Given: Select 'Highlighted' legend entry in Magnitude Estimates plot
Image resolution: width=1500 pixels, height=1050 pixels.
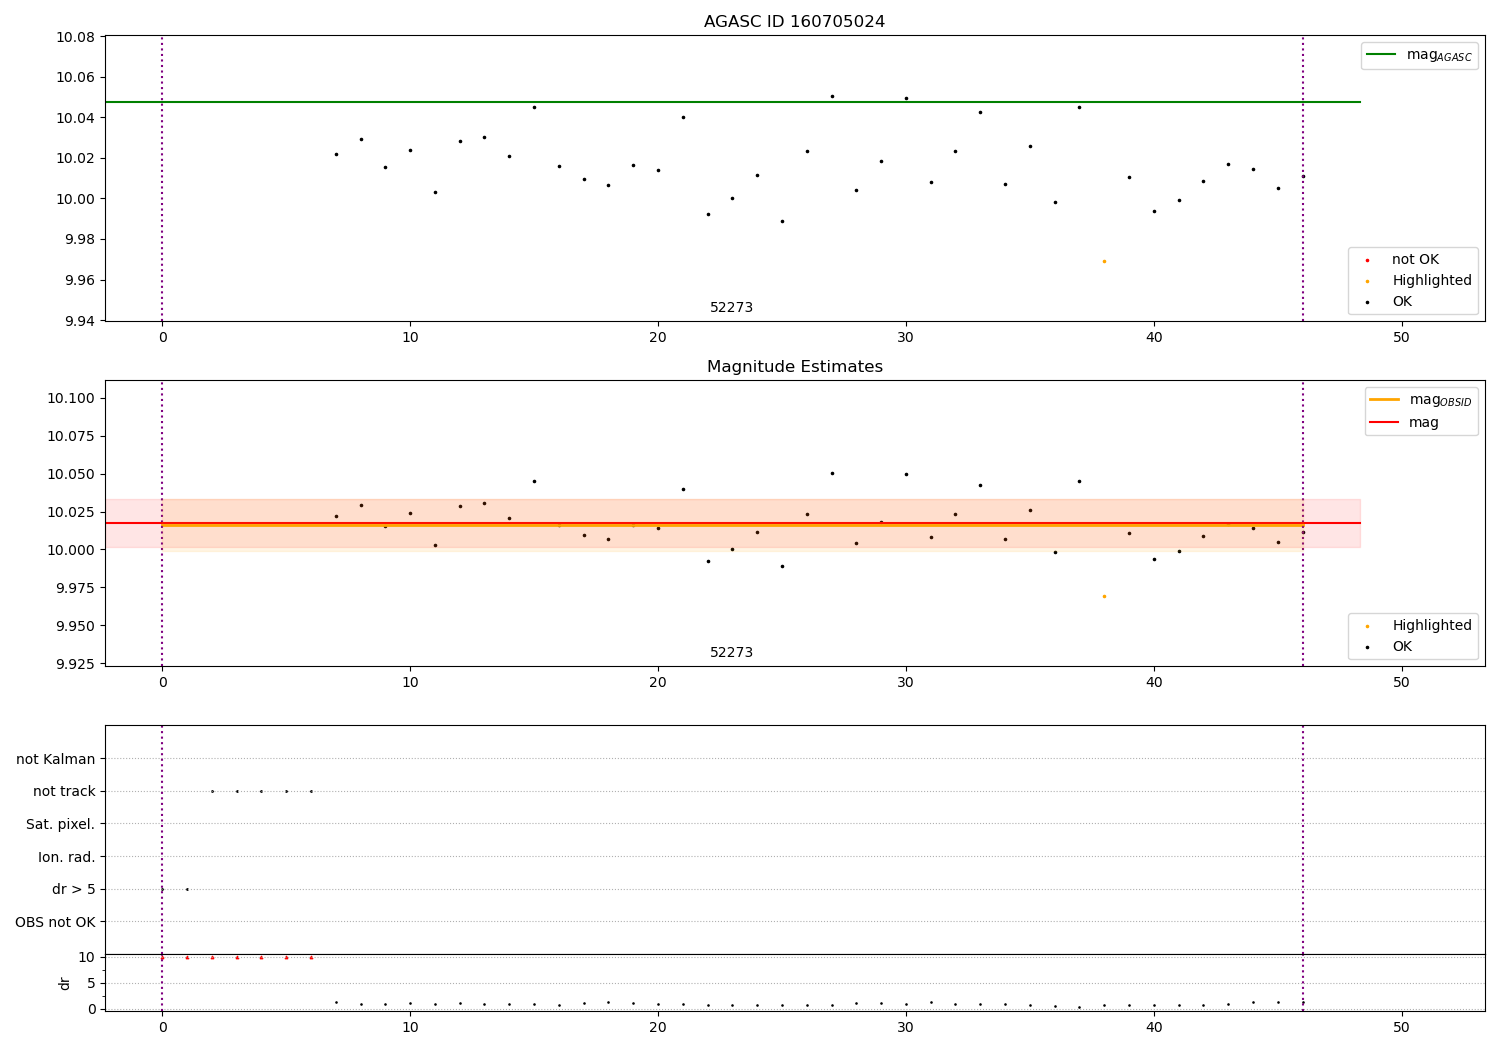Looking at the screenshot, I should click(x=1432, y=626).
